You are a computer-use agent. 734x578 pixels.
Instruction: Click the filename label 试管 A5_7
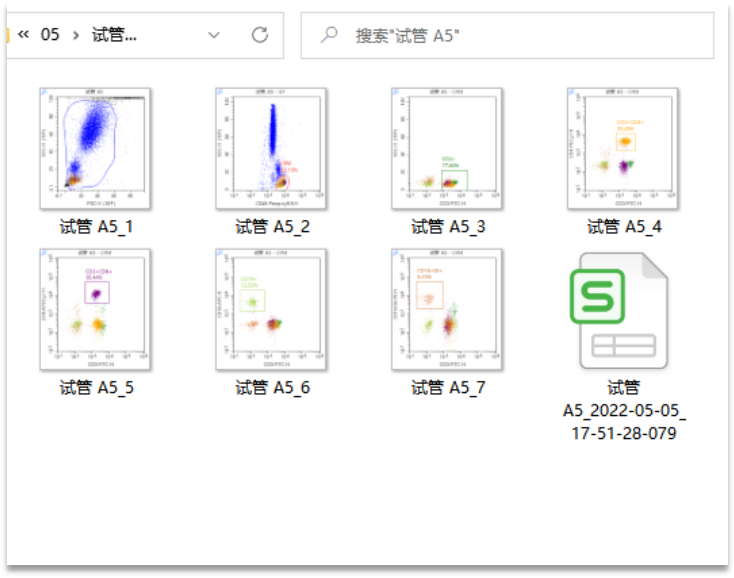[448, 387]
